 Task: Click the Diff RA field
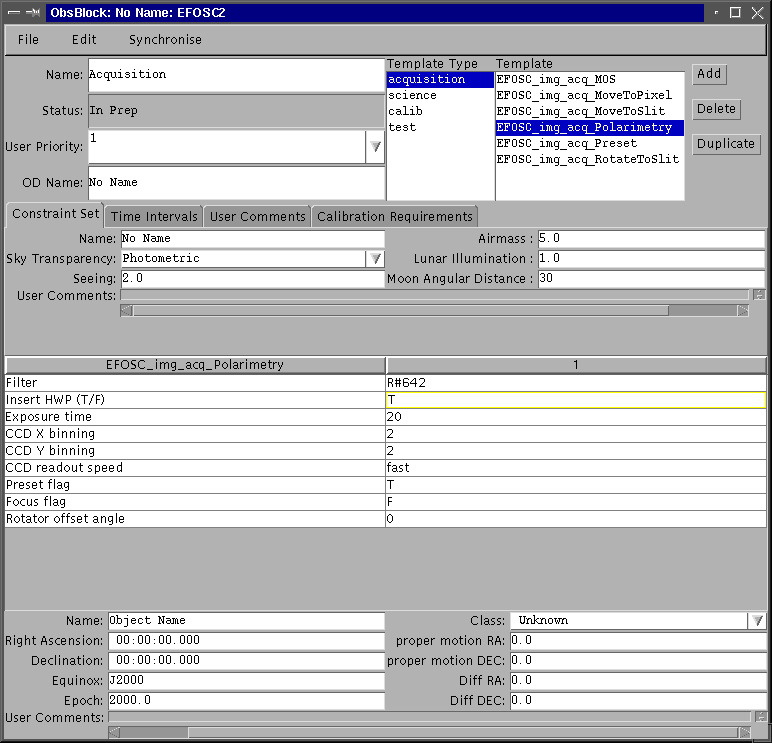point(638,680)
